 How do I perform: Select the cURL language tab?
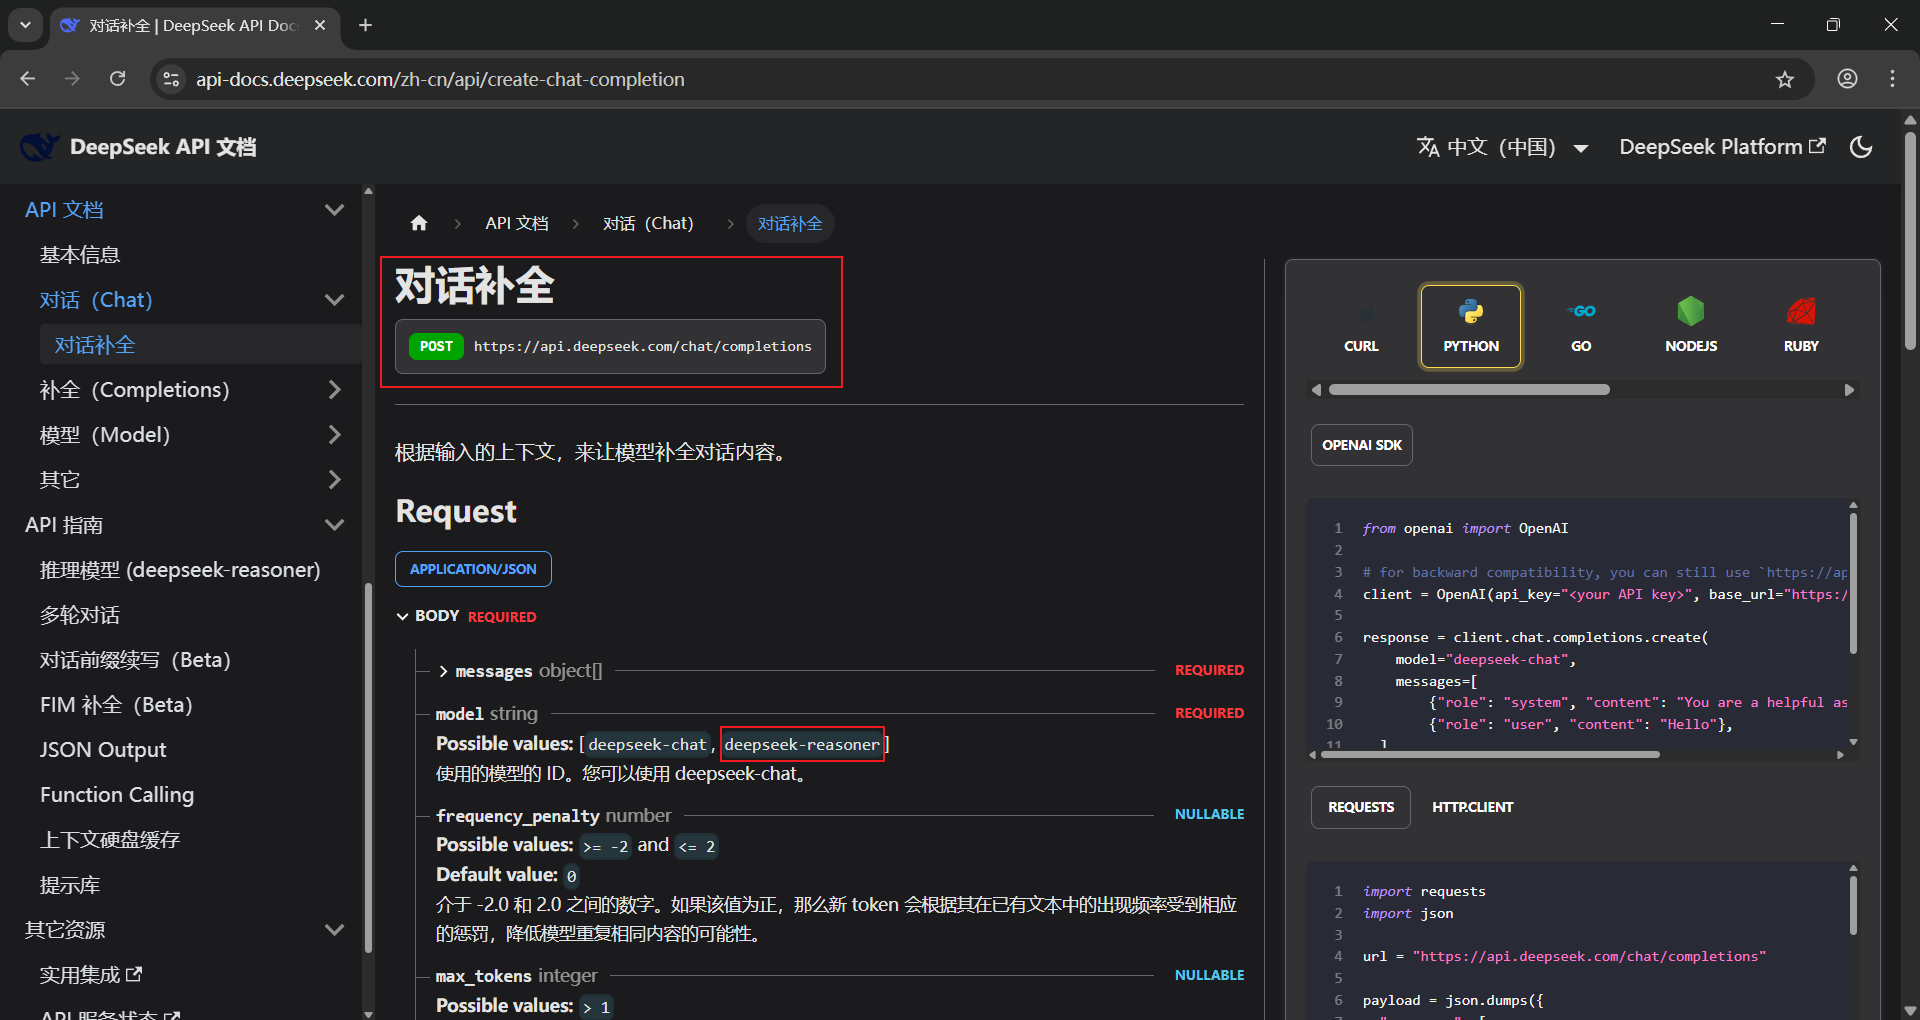tap(1361, 326)
